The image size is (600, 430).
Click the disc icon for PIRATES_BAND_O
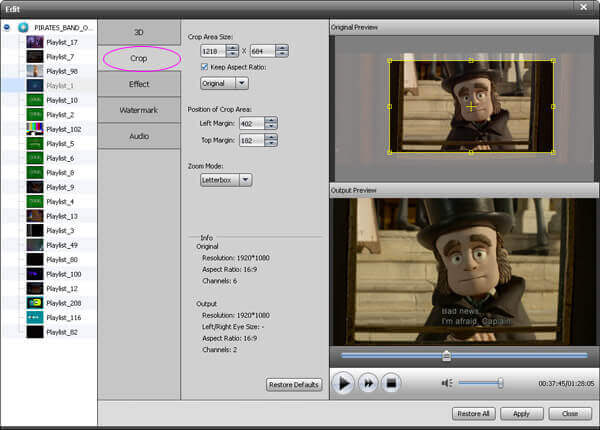23,28
